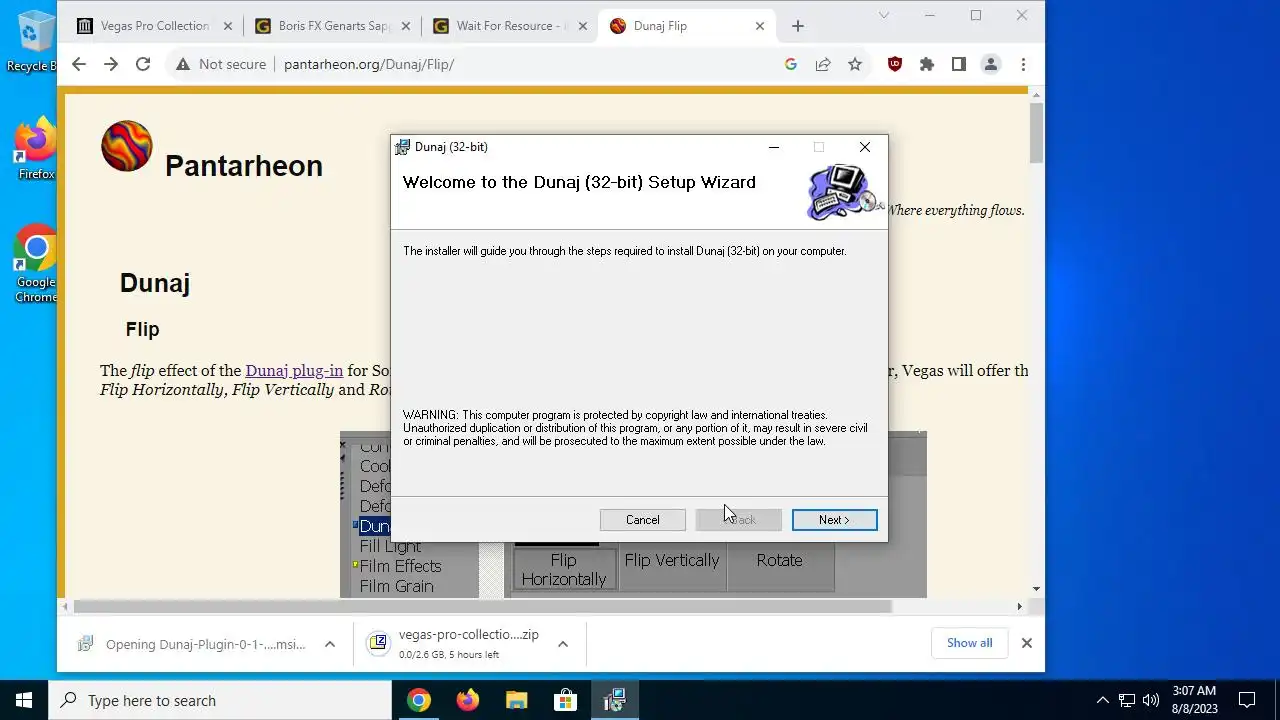The width and height of the screenshot is (1280, 720).
Task: Open File Explorer from the taskbar
Action: click(x=516, y=700)
